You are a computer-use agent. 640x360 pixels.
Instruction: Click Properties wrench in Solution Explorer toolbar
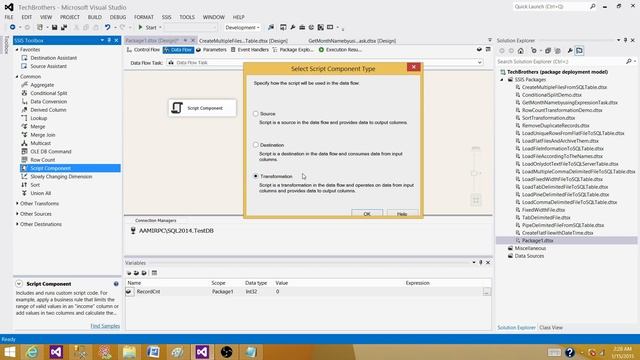click(x=570, y=51)
